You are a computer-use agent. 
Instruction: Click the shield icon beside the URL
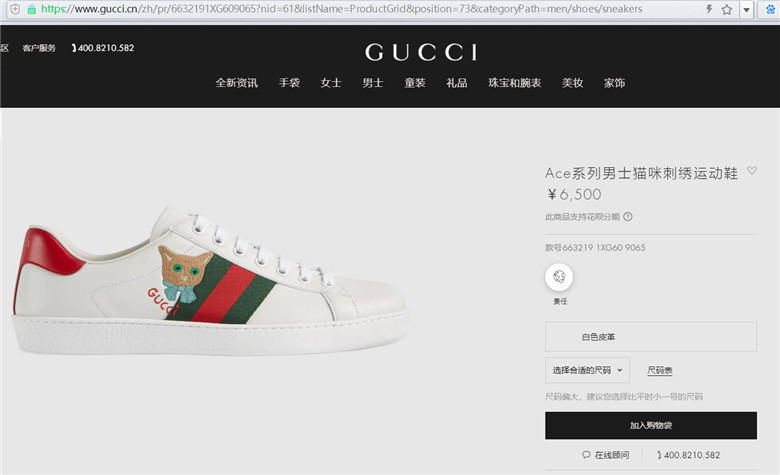click(15, 9)
